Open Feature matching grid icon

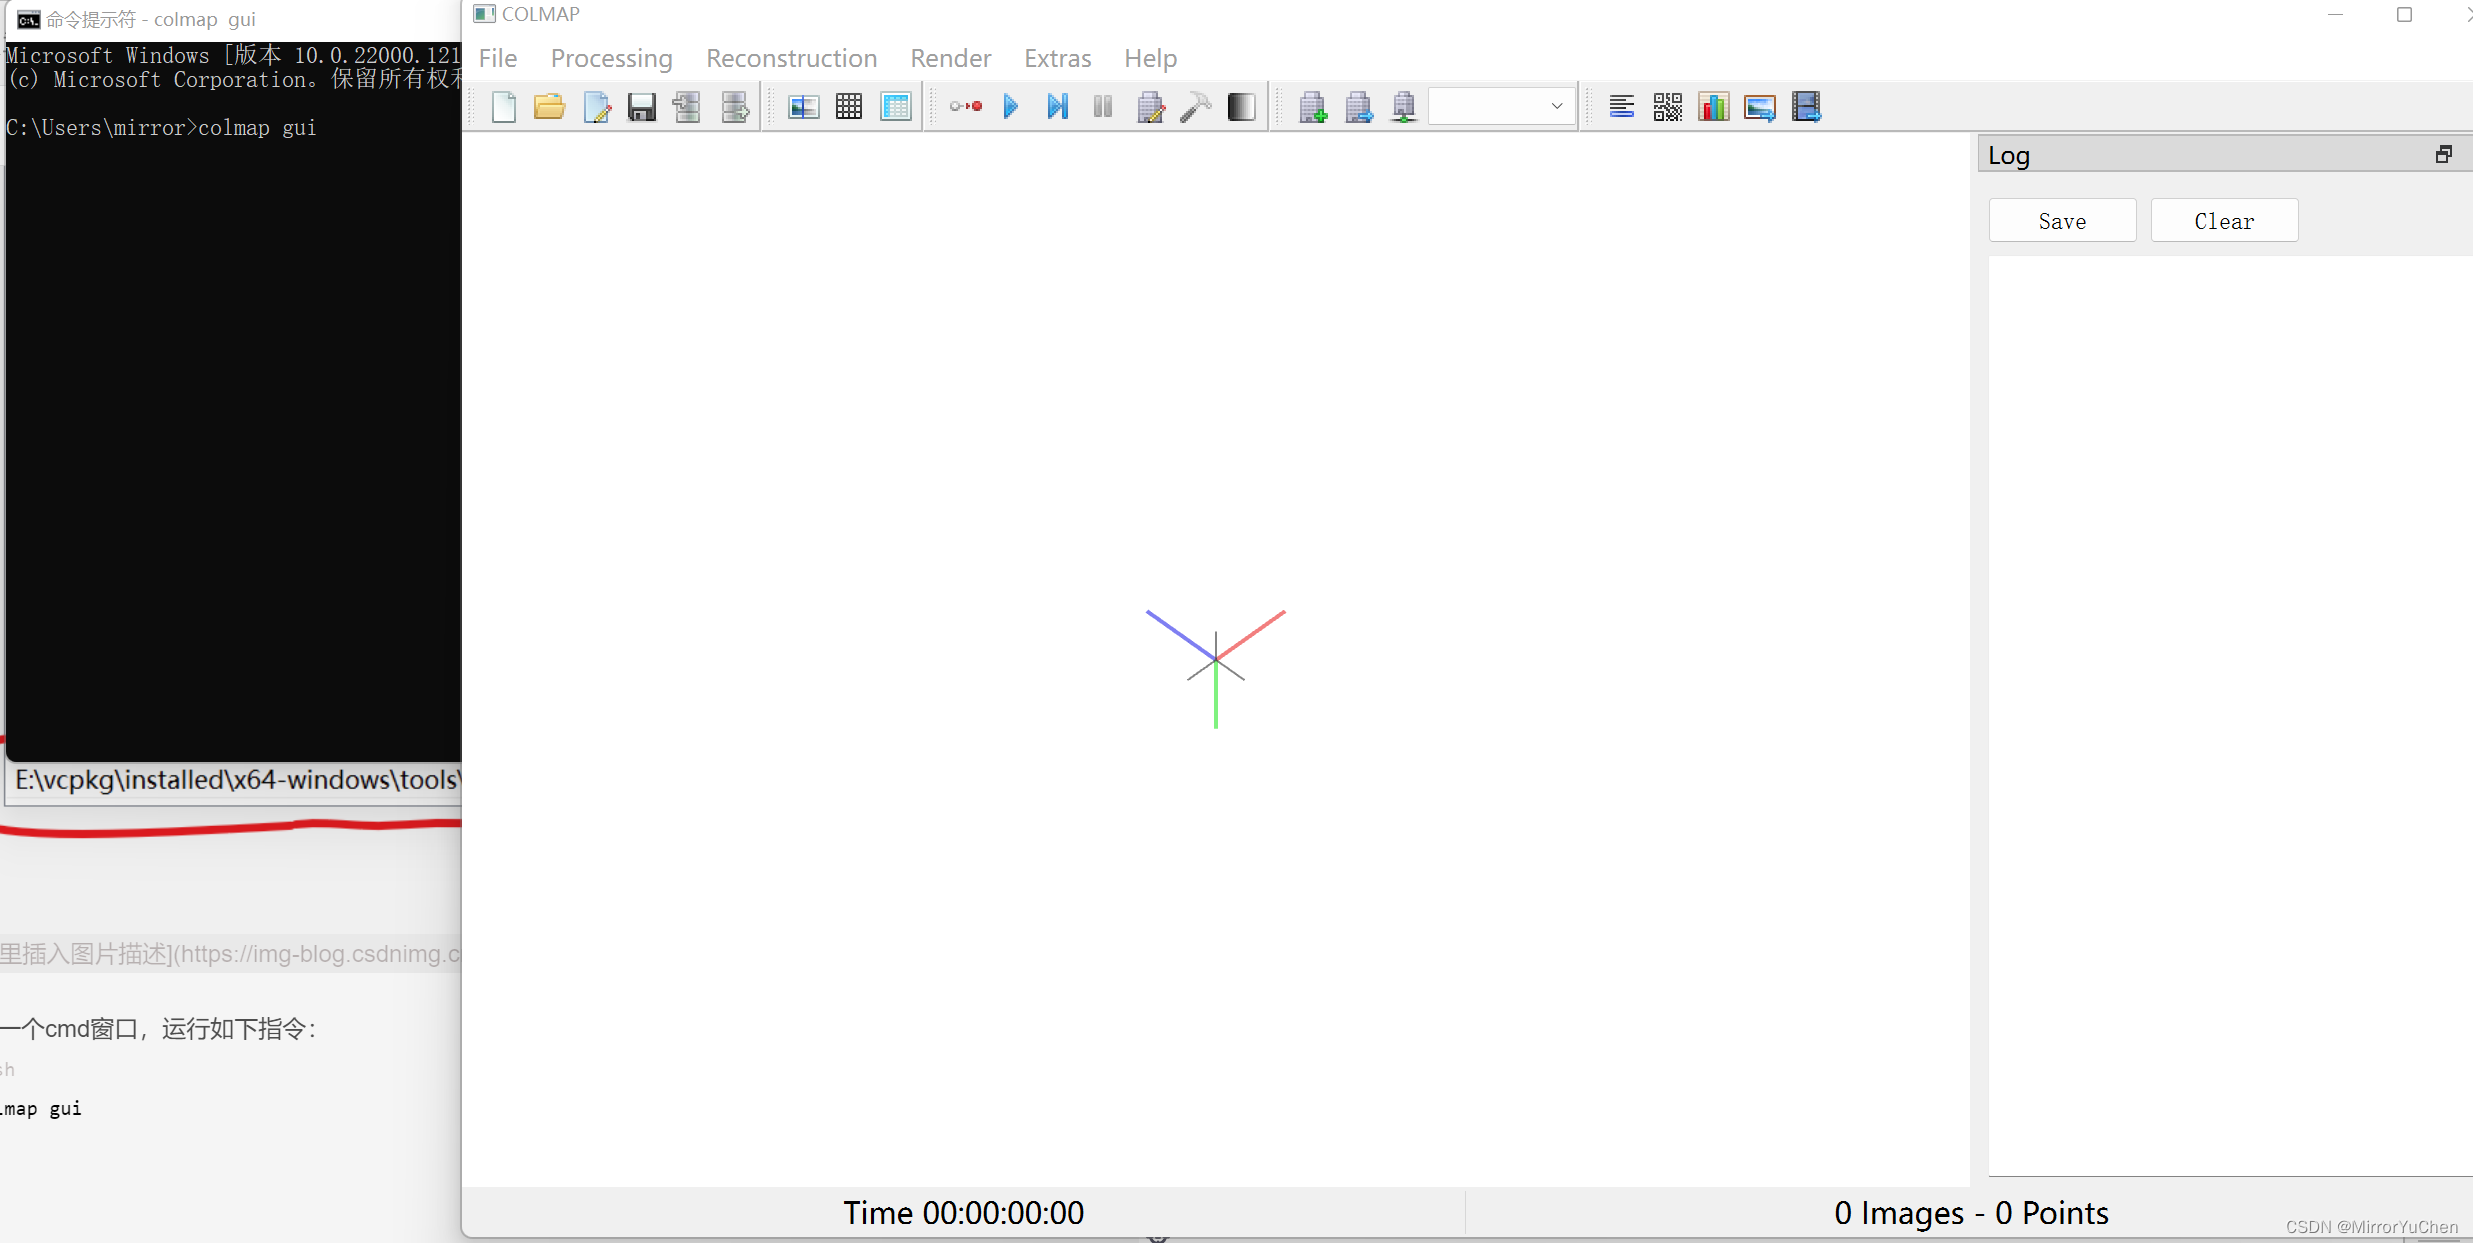[x=849, y=107]
